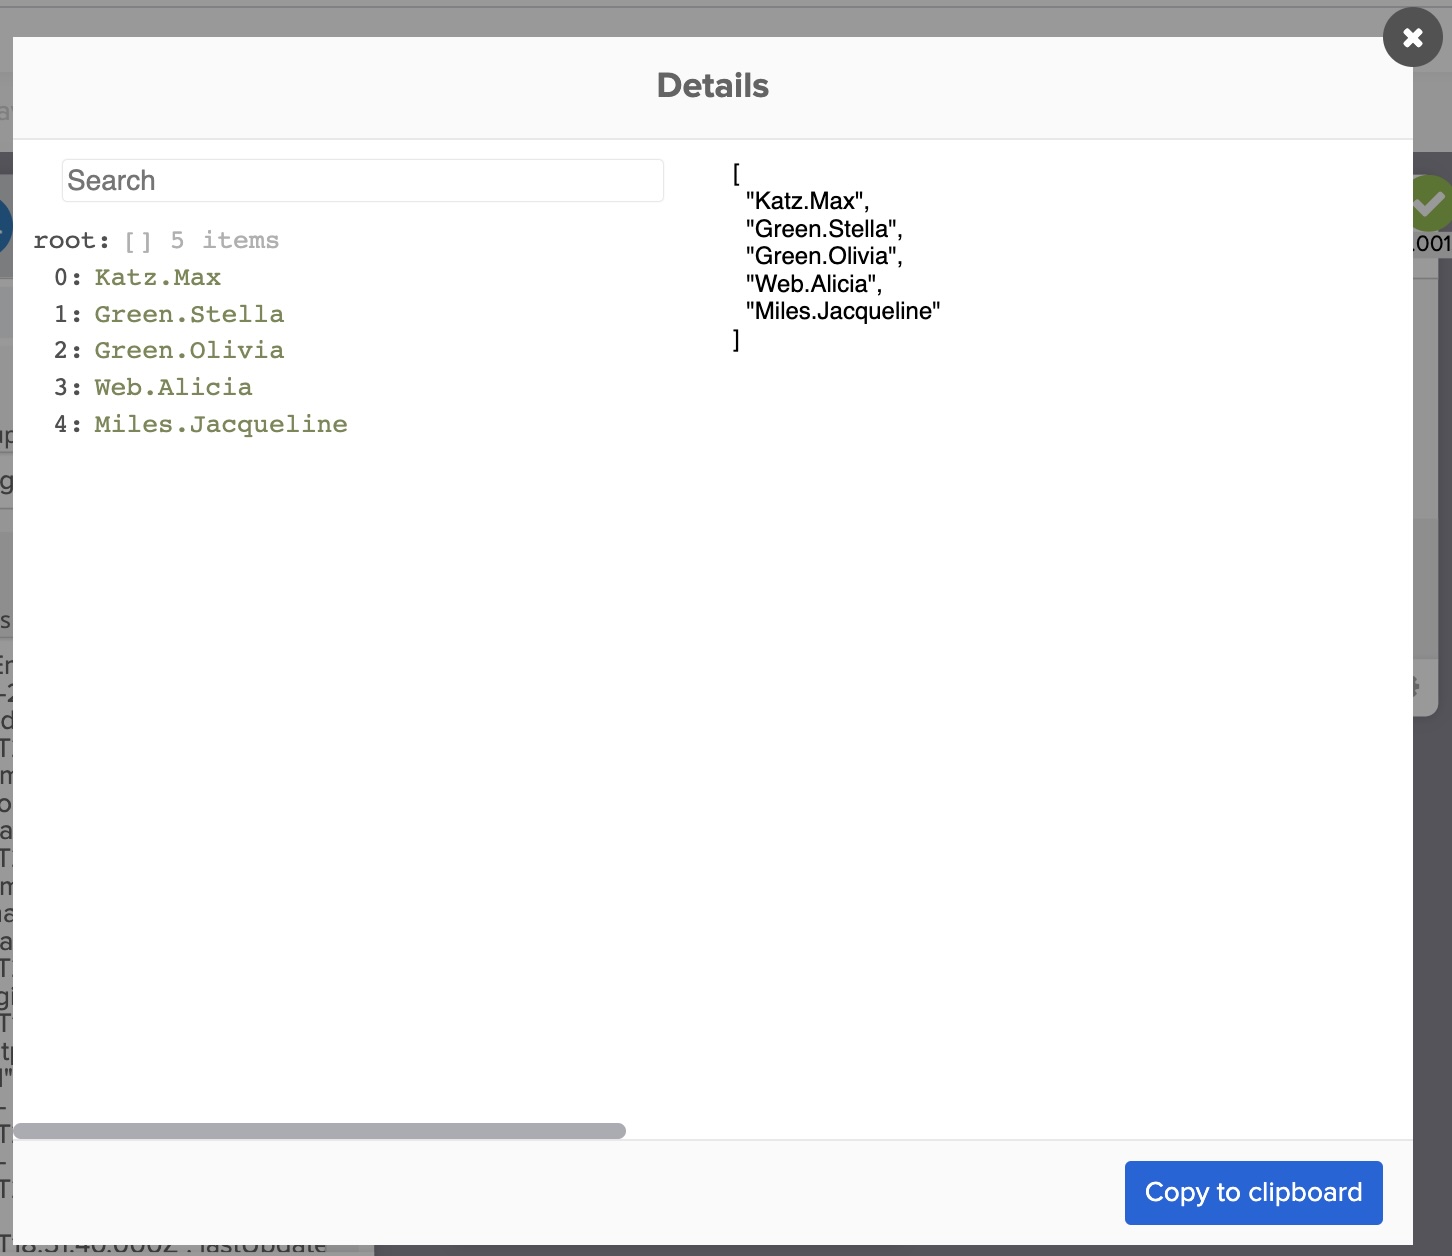Click the horizontal scrollbar thumb
The image size is (1452, 1256).
(x=319, y=1131)
